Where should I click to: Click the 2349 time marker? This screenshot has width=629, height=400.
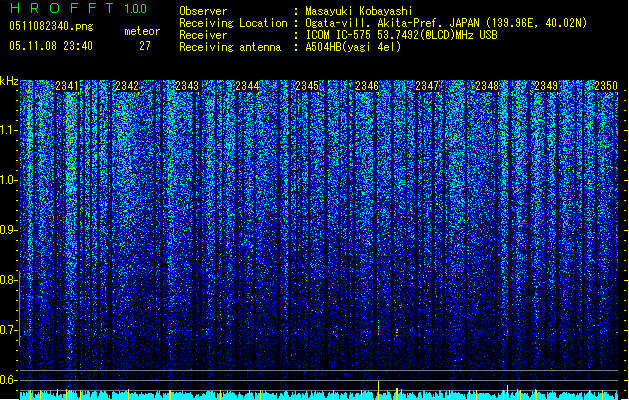pos(546,86)
